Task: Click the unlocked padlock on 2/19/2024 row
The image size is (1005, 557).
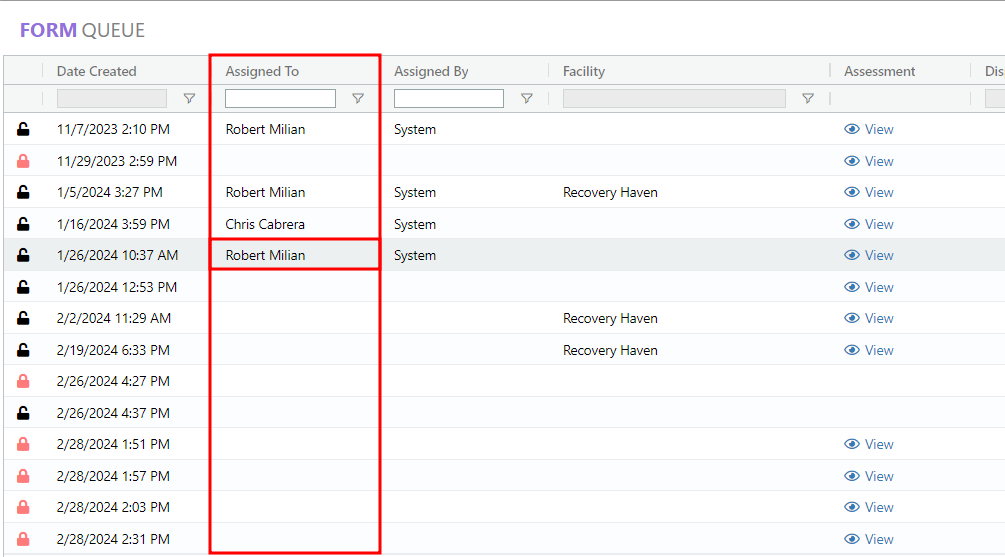Action: click(x=23, y=350)
